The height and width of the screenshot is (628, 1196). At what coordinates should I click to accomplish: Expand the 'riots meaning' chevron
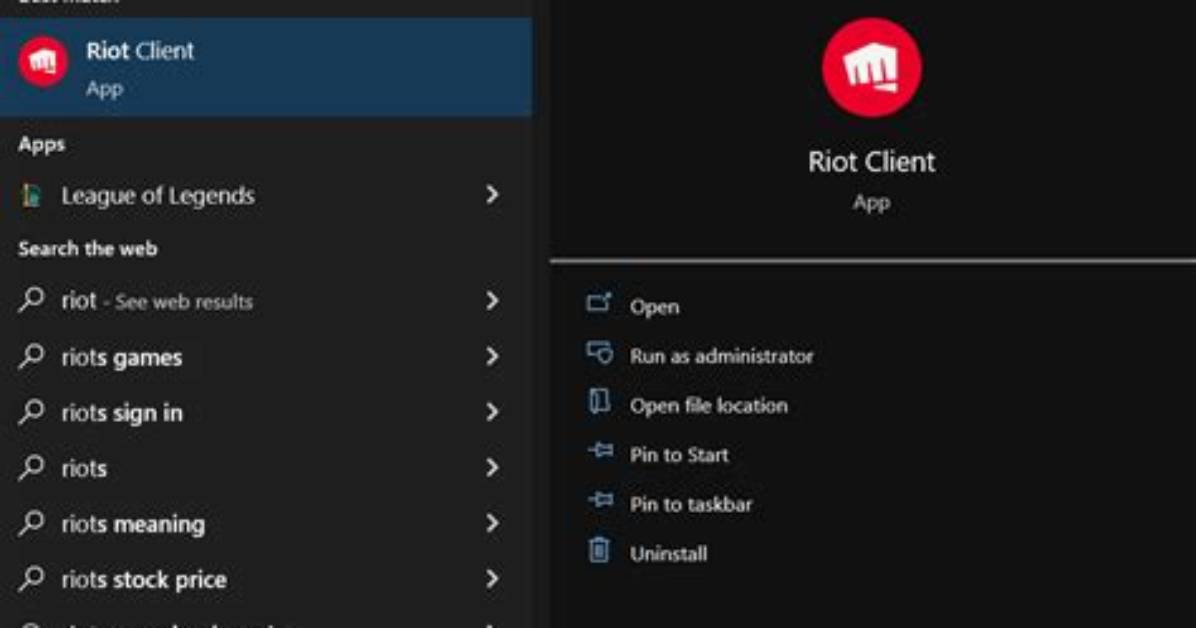click(493, 523)
